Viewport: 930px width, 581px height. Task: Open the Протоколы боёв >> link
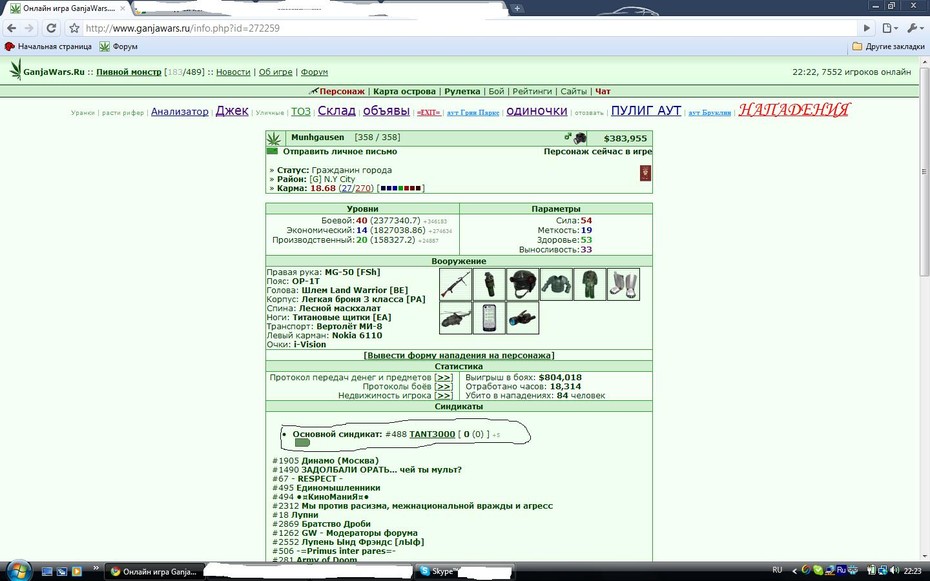[443, 387]
